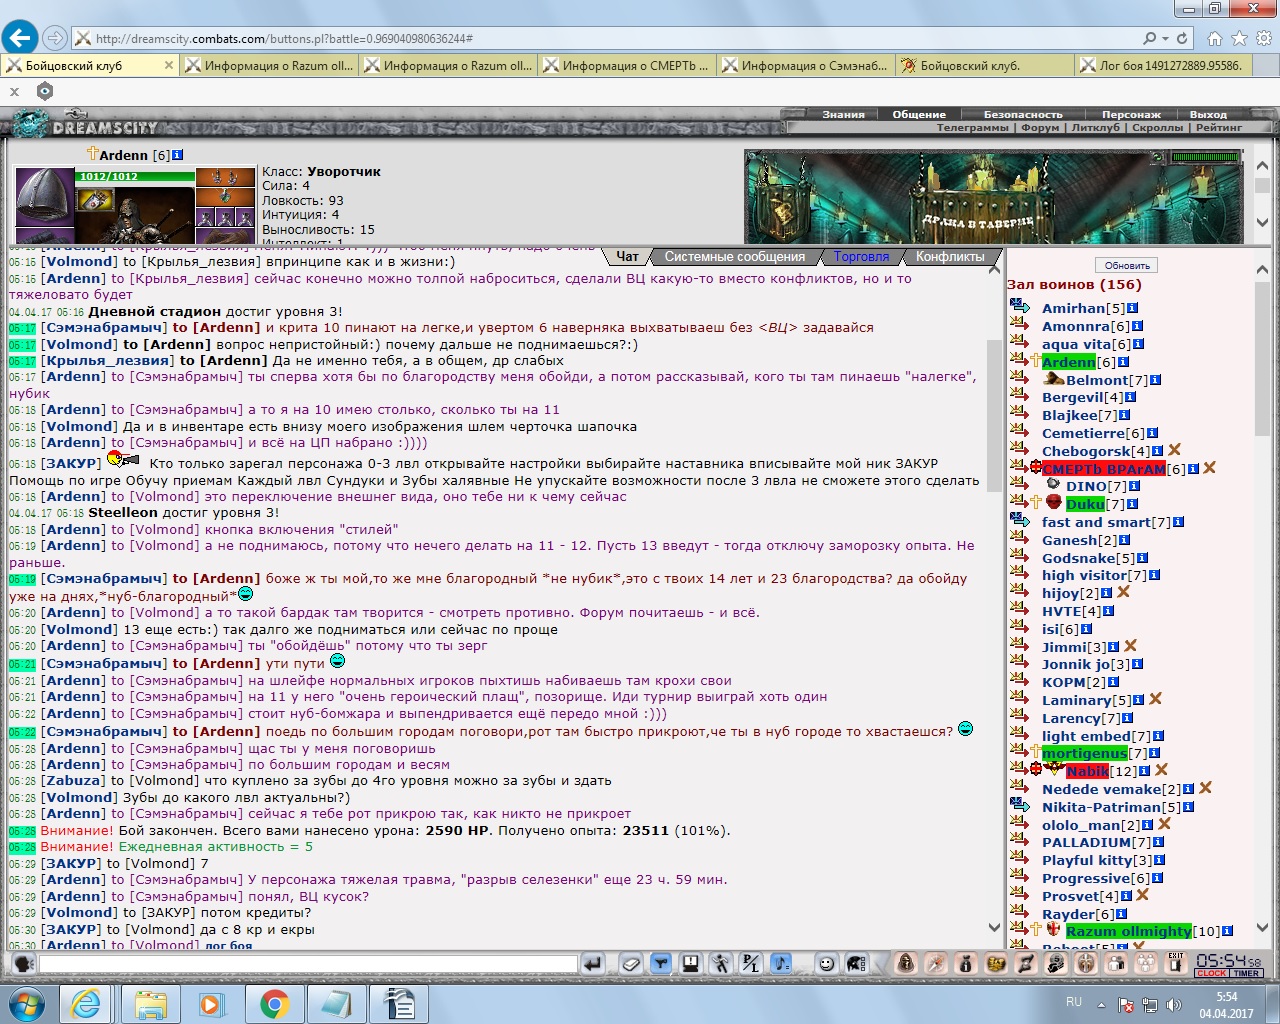Viewport: 1280px width, 1024px height.
Task: Open the Форум link in top menu
Action: 1040,128
